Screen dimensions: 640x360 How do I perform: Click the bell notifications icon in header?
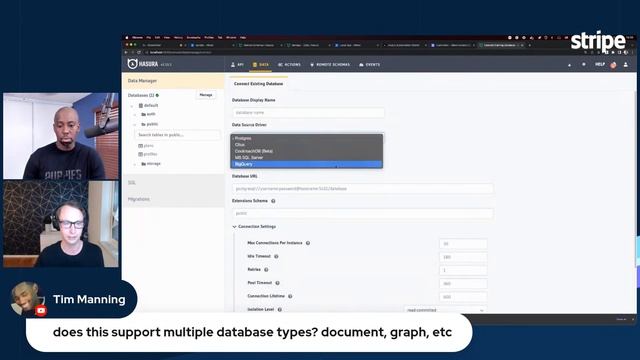[x=569, y=65]
